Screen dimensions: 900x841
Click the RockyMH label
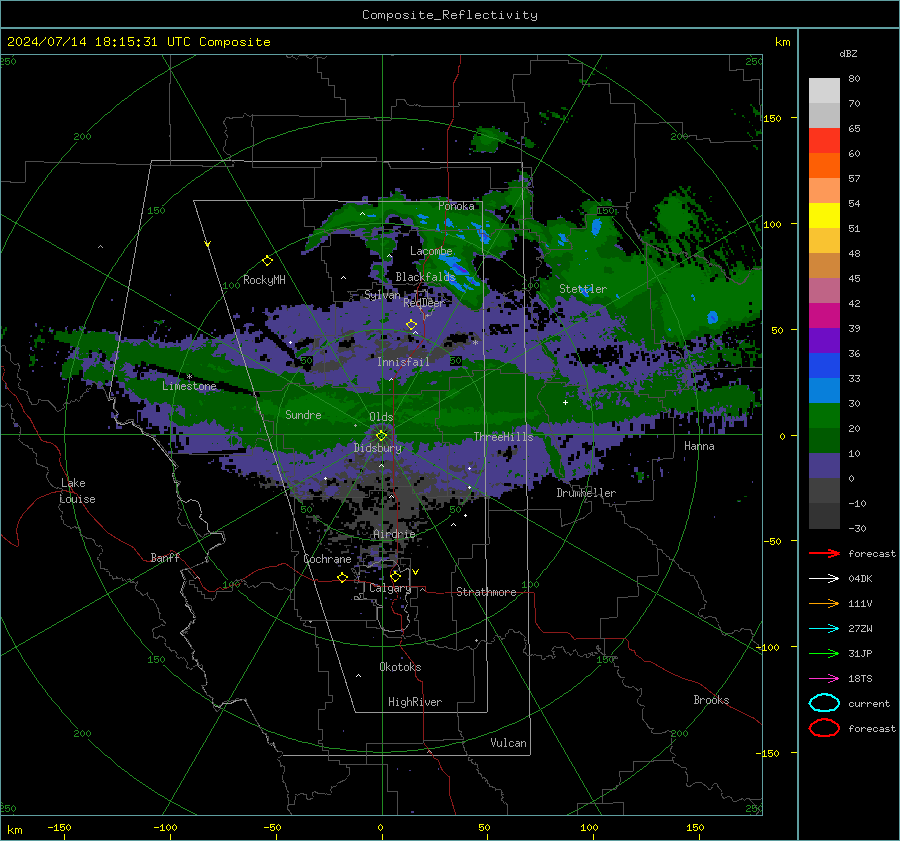(264, 280)
